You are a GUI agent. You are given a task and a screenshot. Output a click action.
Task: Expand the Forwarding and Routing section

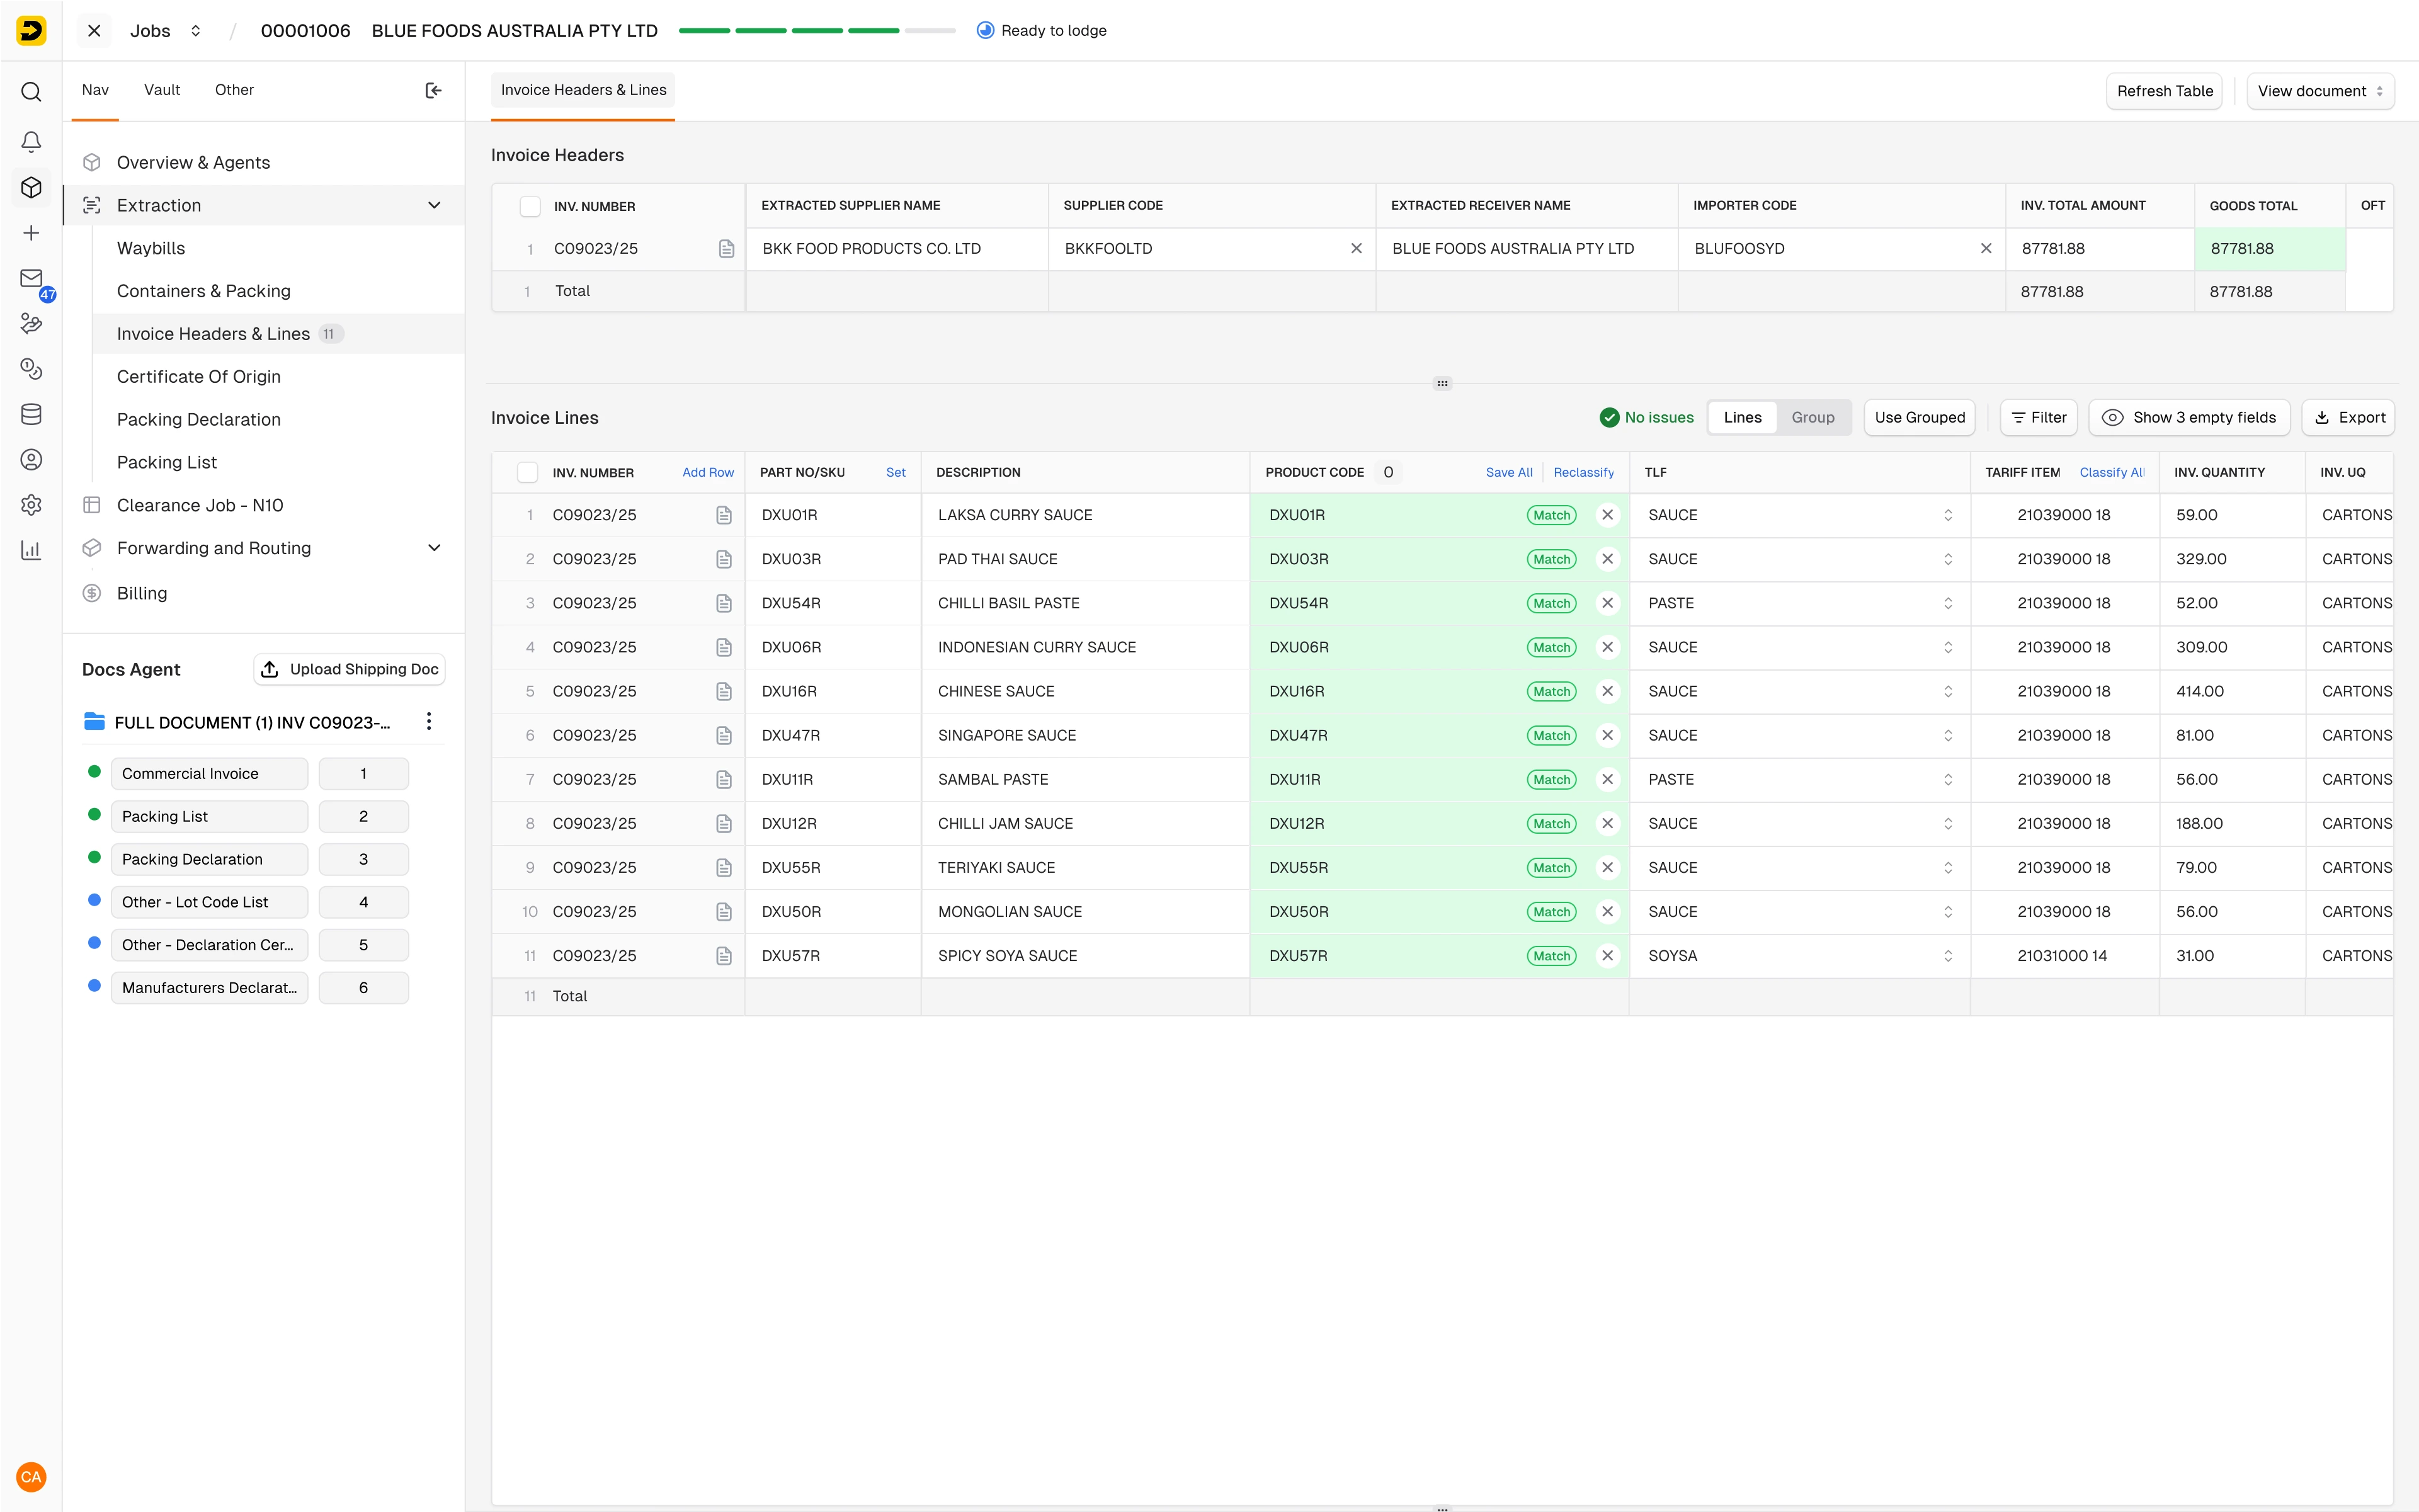click(434, 548)
